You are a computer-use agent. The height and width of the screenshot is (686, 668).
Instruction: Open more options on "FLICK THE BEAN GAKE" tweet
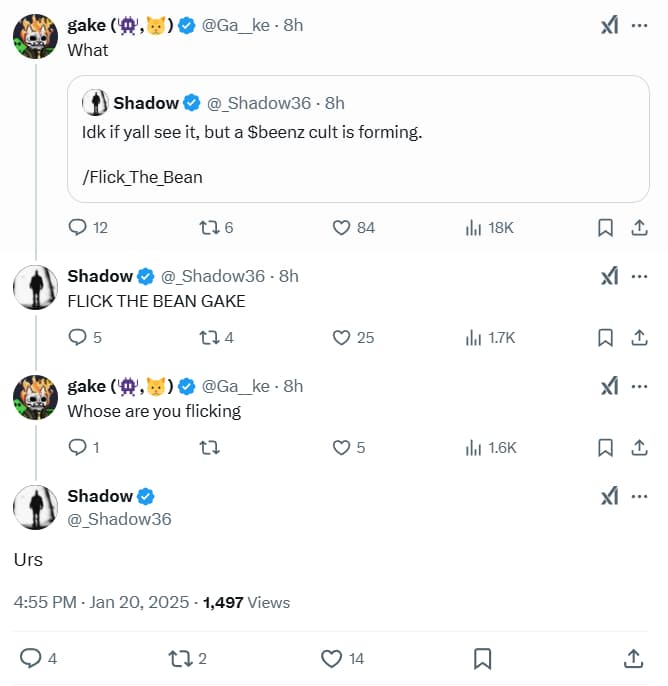tap(639, 276)
